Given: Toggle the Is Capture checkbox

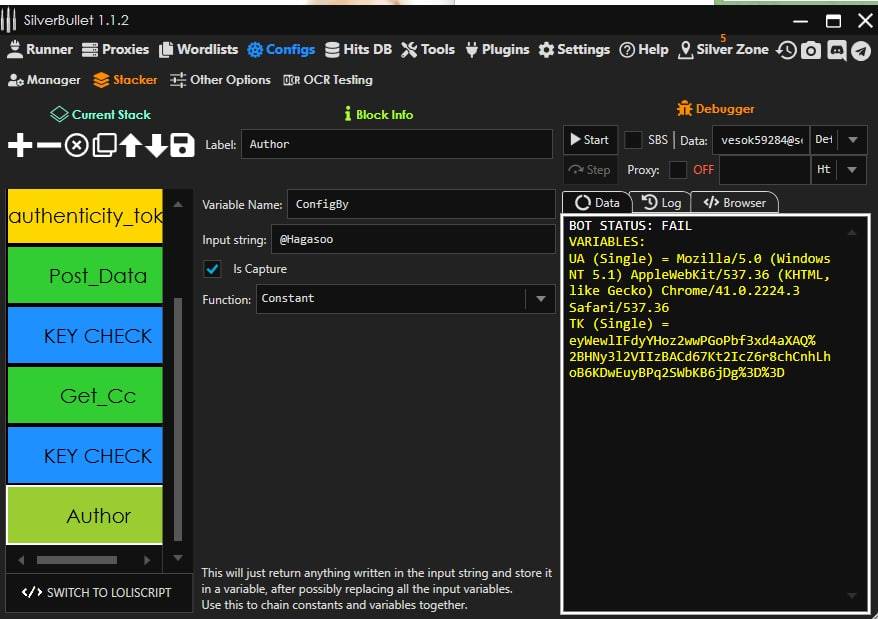Looking at the screenshot, I should [212, 269].
